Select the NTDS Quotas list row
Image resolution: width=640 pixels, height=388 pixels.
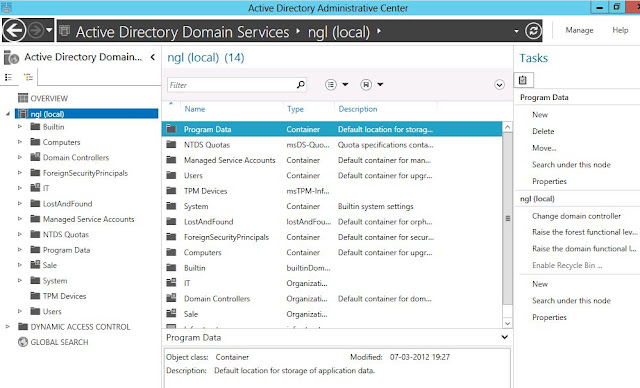[332, 145]
